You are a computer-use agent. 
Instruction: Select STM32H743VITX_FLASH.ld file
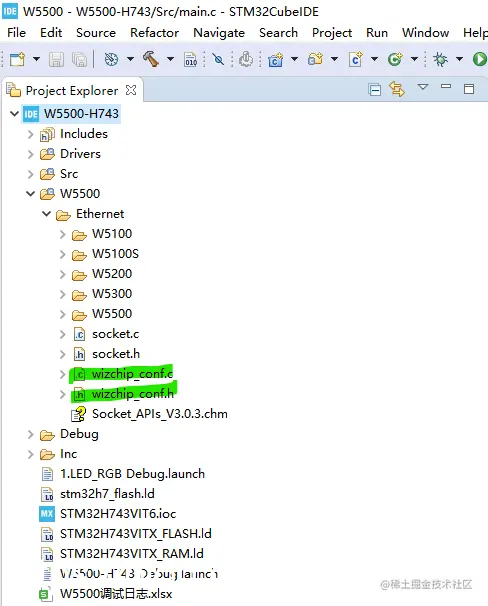tap(136, 534)
